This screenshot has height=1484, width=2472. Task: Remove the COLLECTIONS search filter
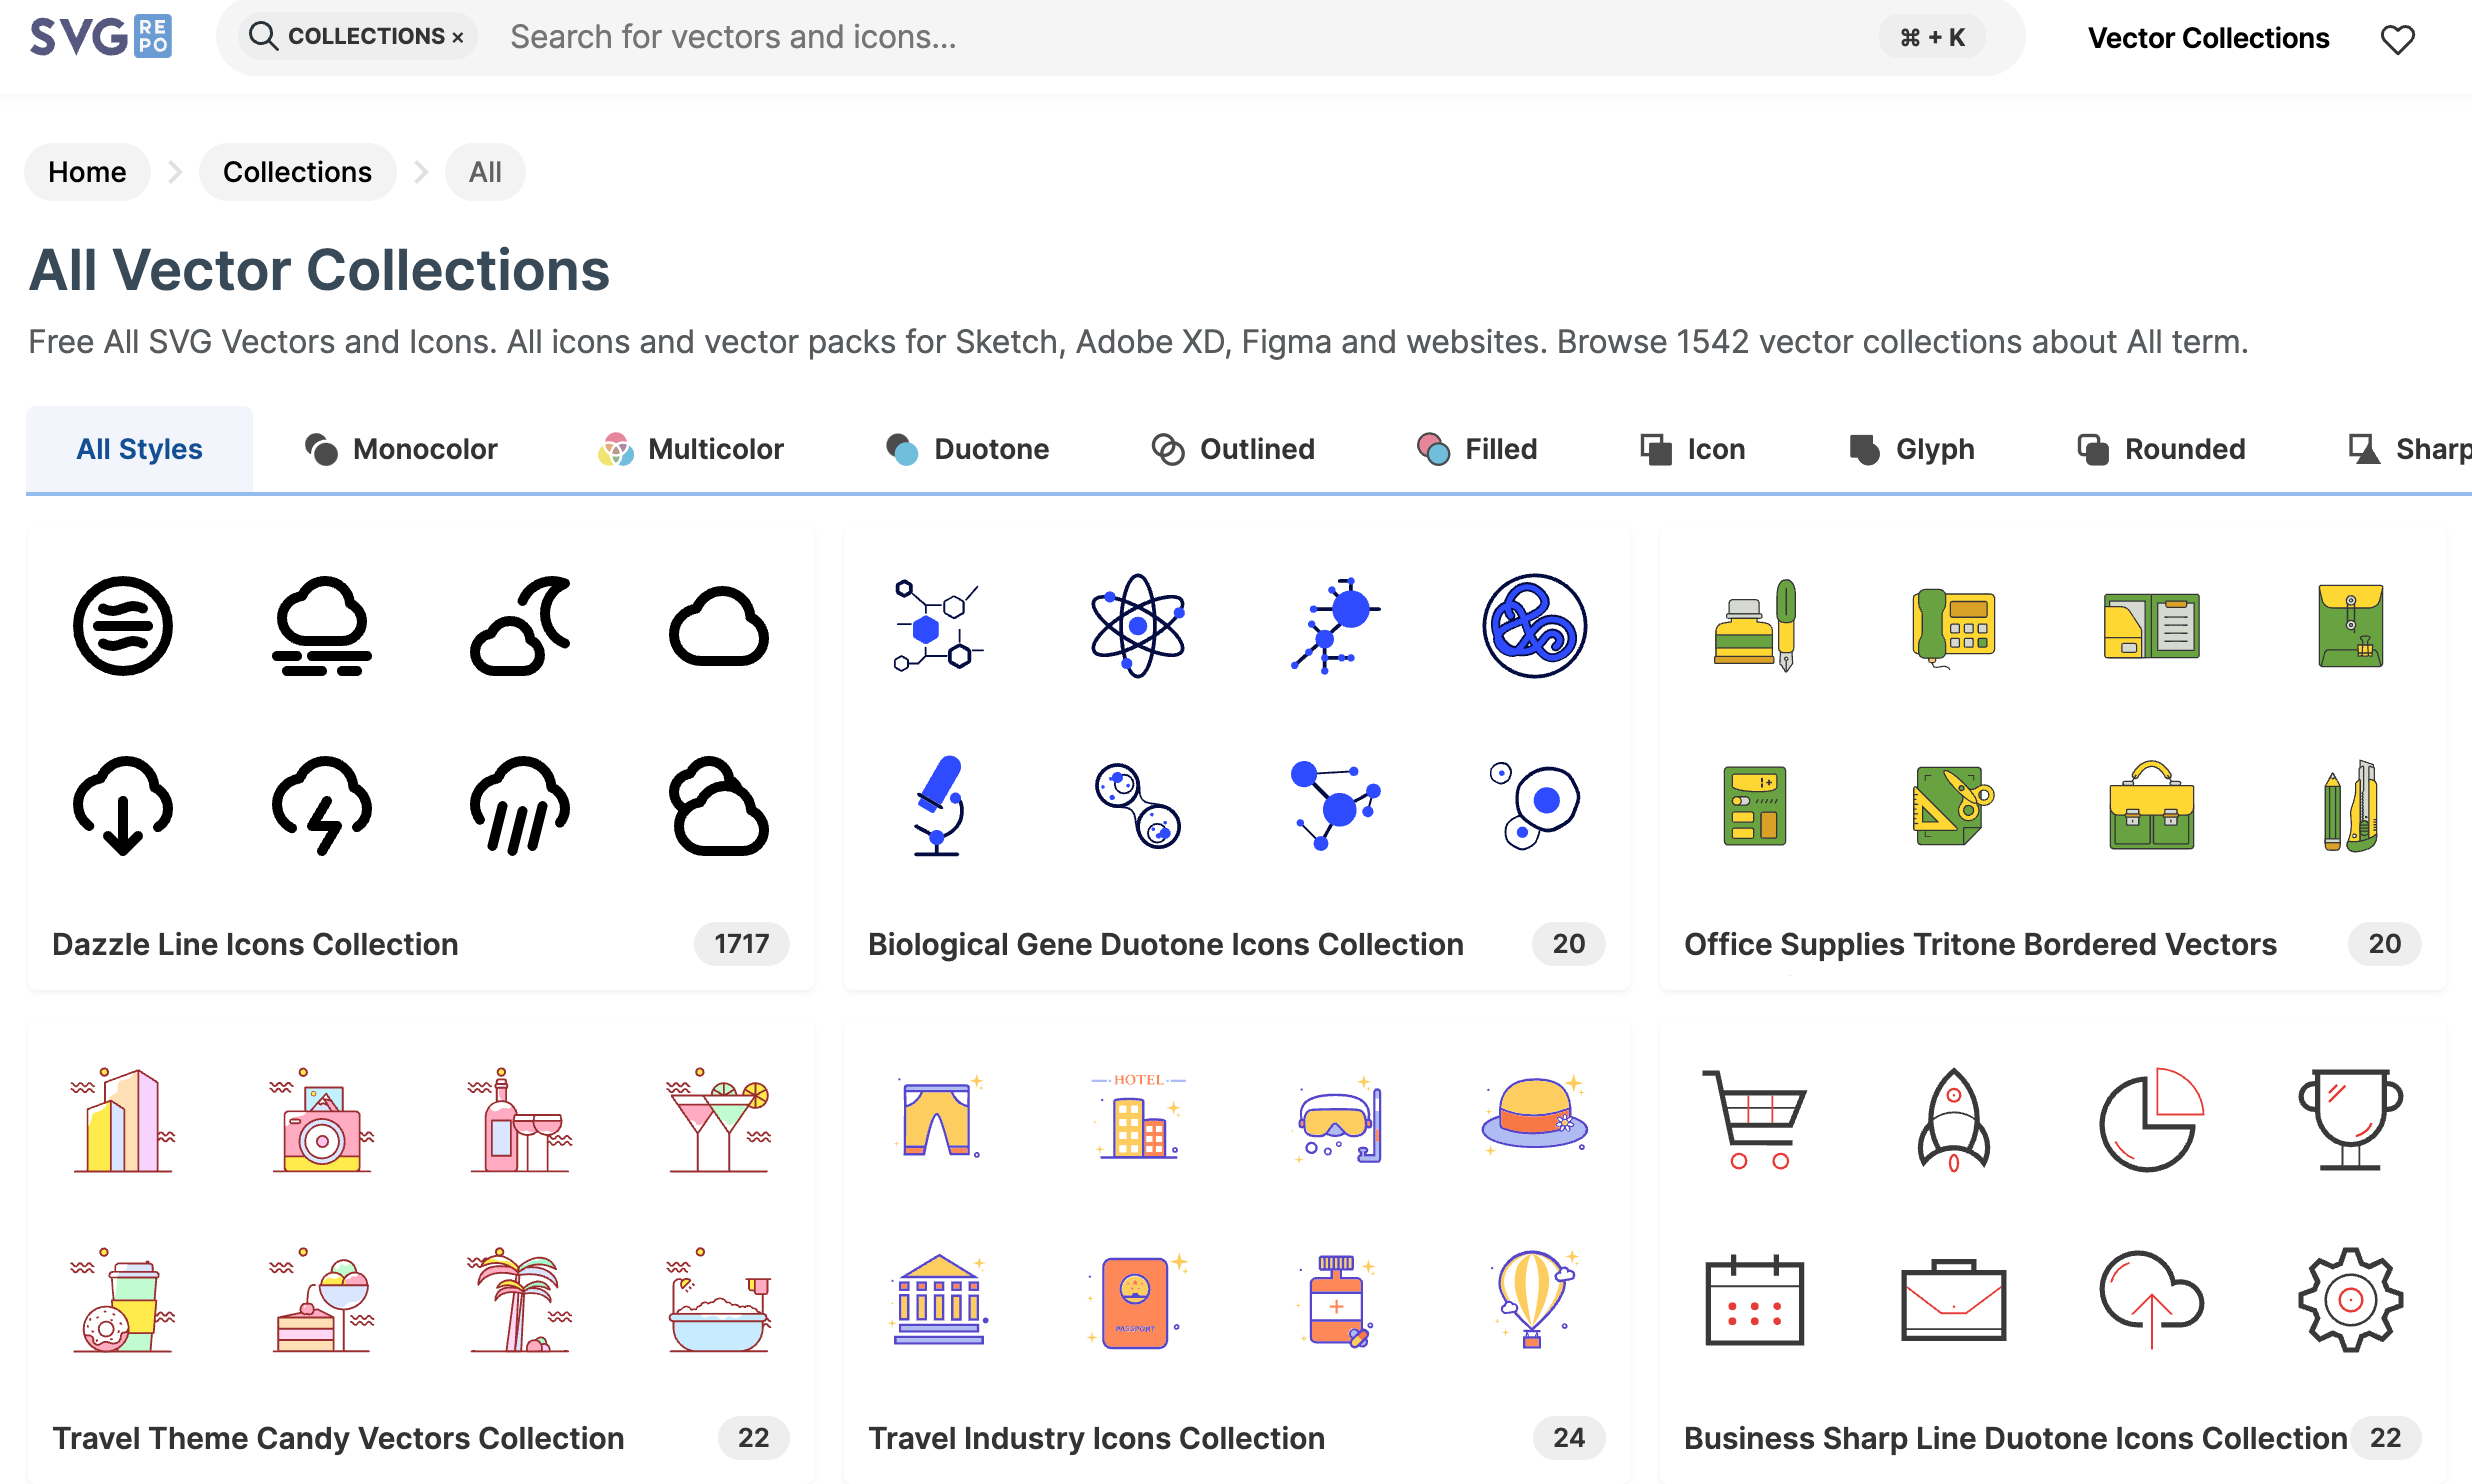[x=458, y=37]
